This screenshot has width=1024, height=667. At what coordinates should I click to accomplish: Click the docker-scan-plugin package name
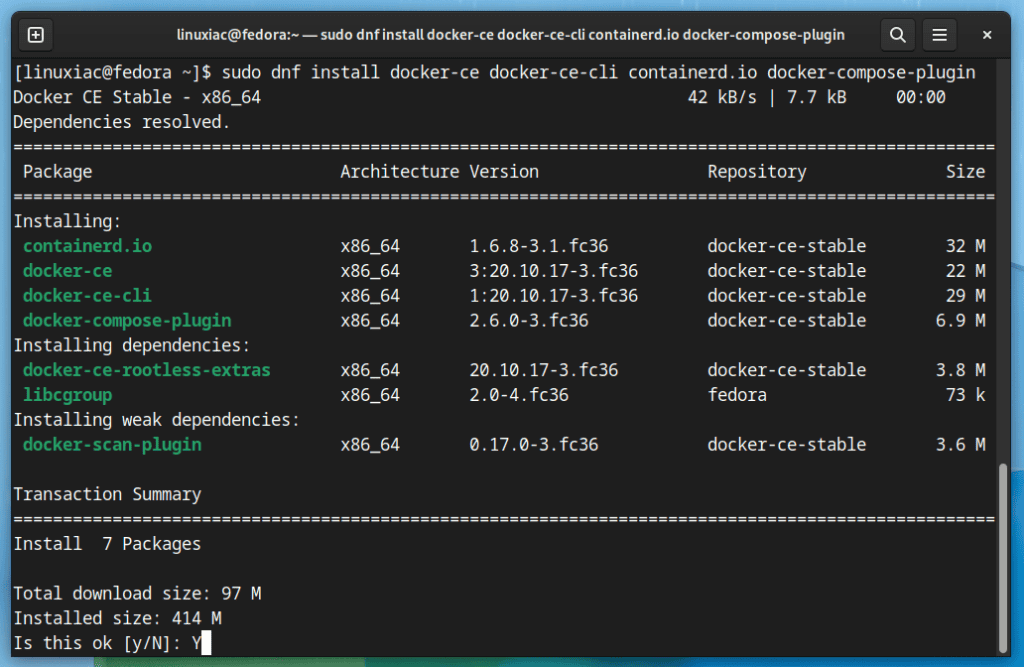[112, 445]
